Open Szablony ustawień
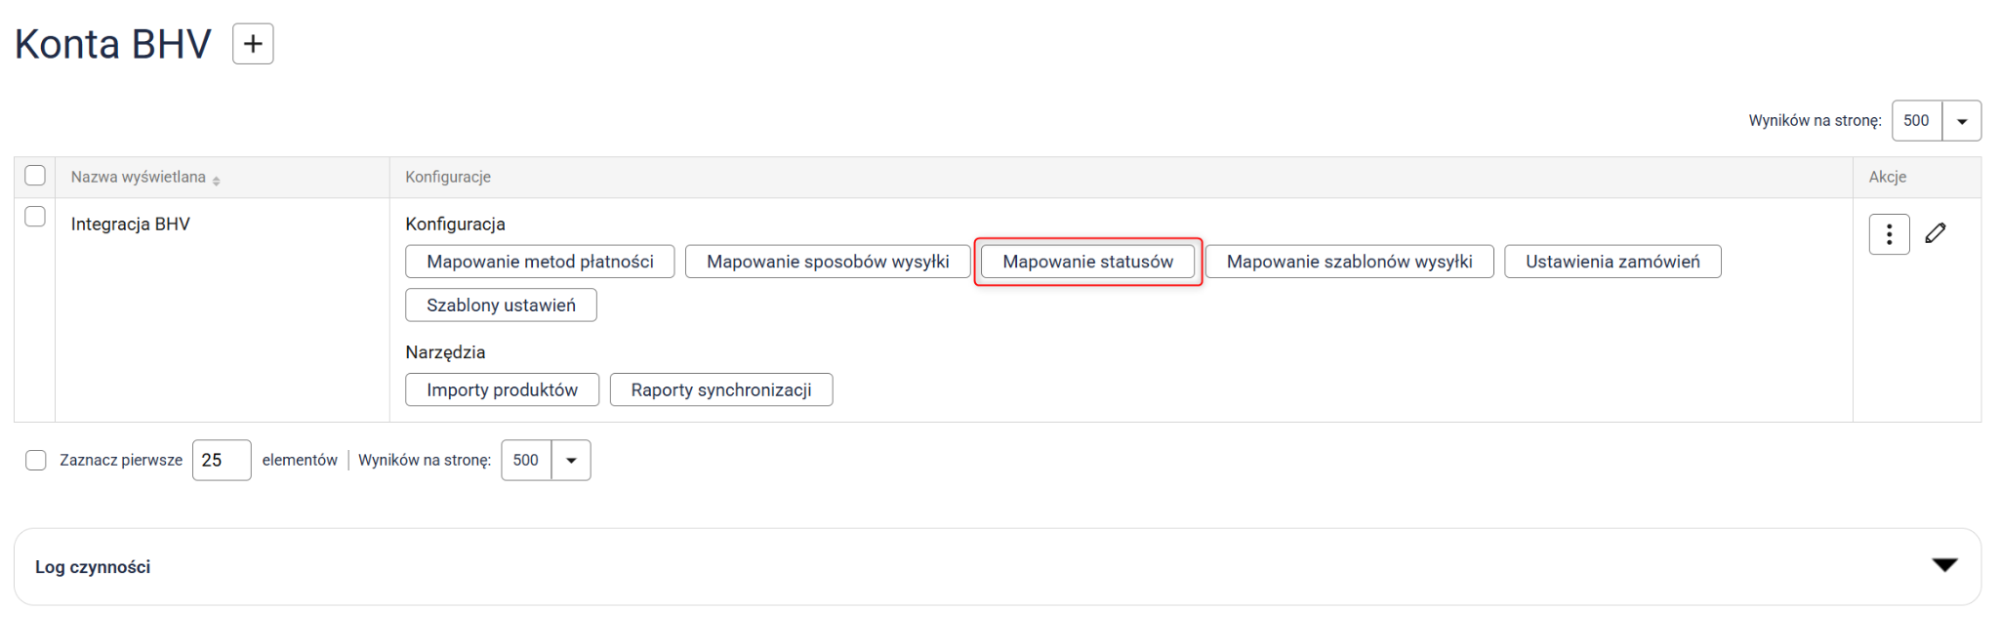This screenshot has width=1999, height=624. [501, 305]
